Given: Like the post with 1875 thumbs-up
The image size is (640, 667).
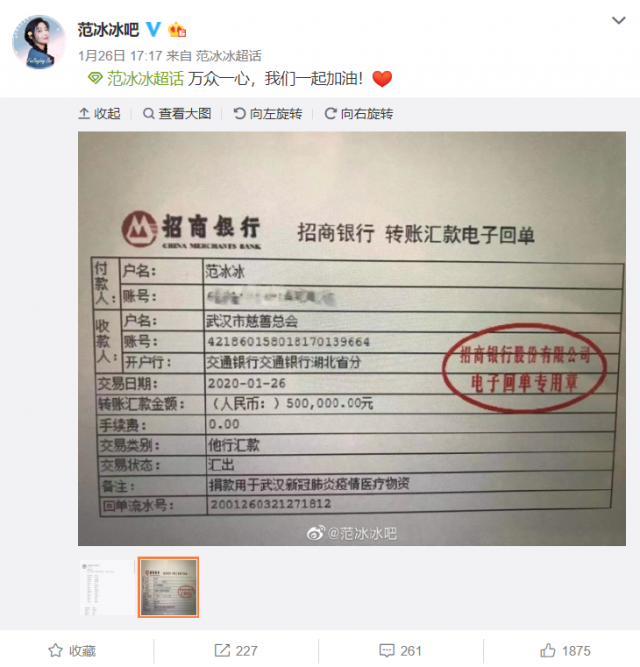Looking at the screenshot, I should pyautogui.click(x=566, y=650).
